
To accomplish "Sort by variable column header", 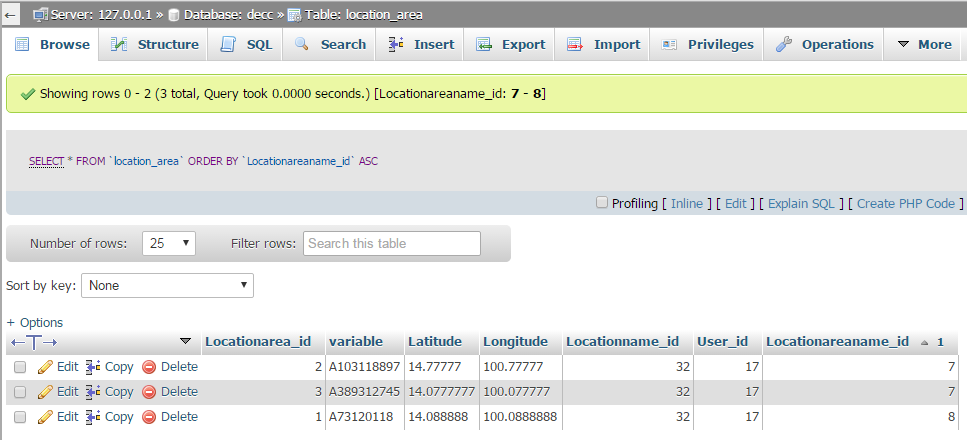I will (x=356, y=341).
